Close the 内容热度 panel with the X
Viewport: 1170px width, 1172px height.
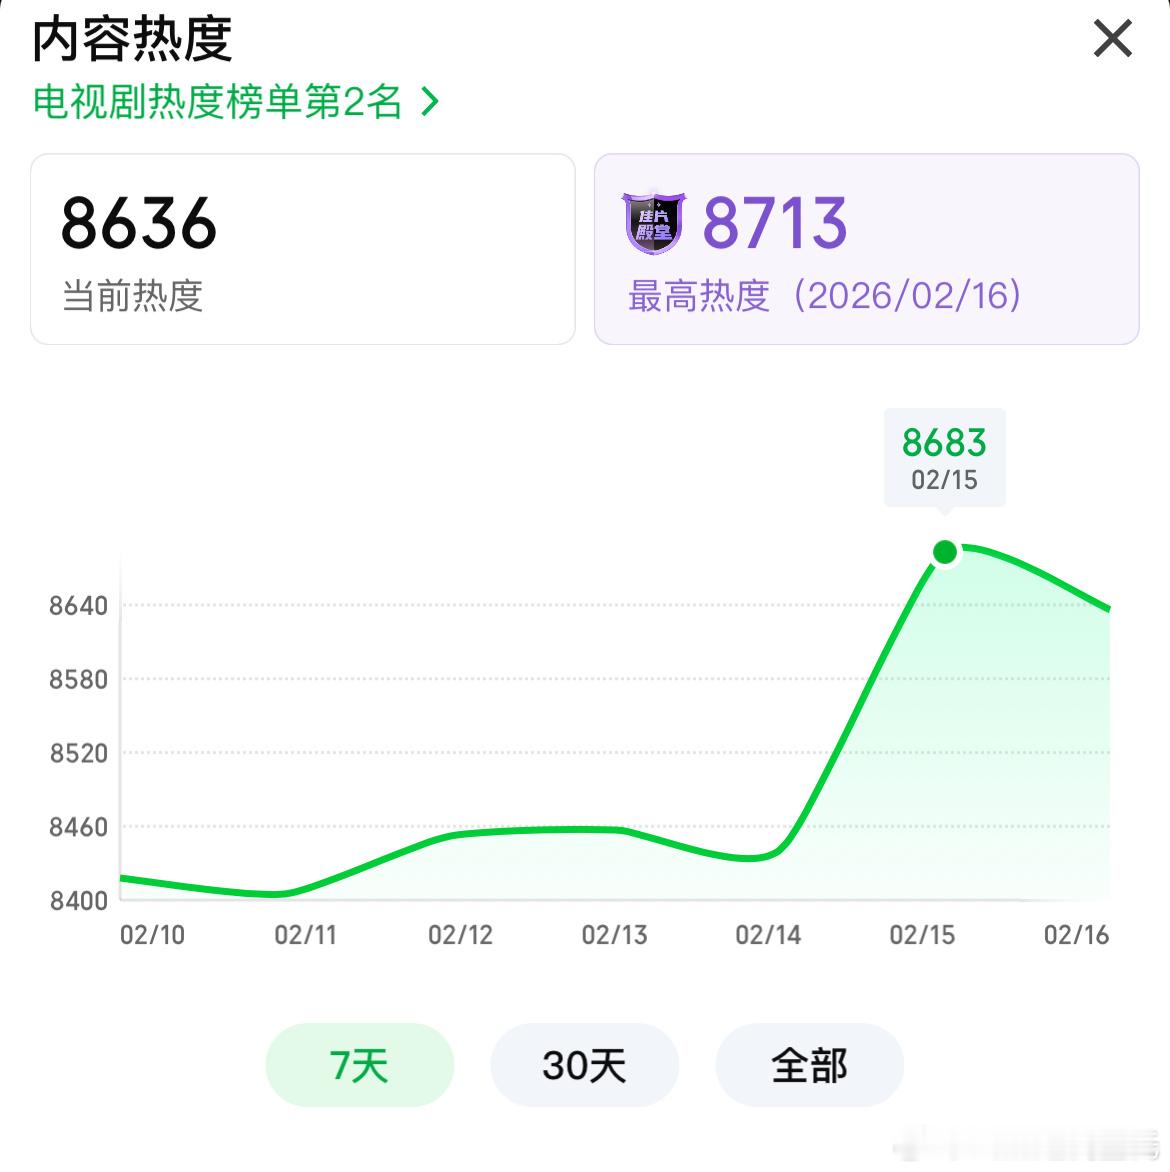(1112, 39)
